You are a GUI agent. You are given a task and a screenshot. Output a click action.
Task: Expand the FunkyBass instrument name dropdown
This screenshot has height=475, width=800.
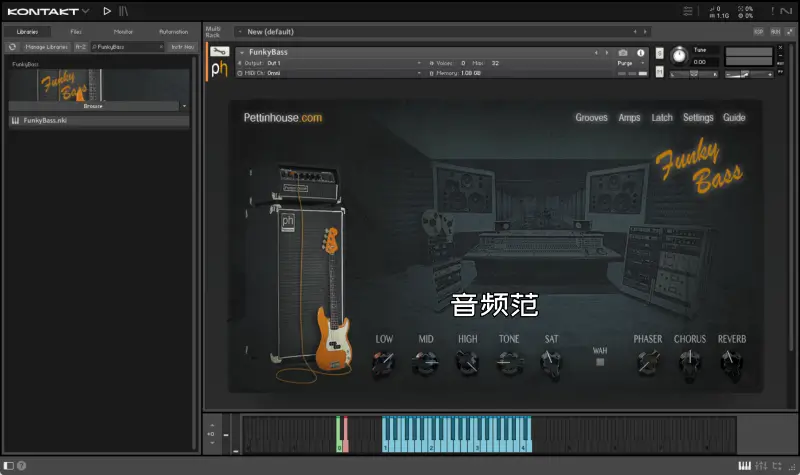pyautogui.click(x=242, y=52)
